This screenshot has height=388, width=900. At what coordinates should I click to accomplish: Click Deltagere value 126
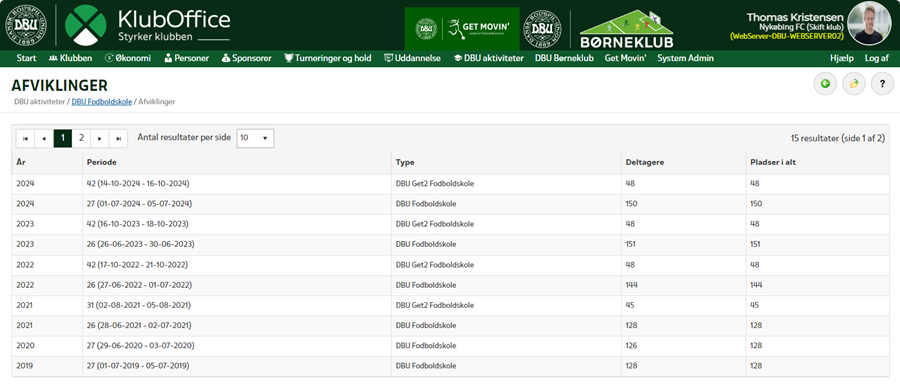pyautogui.click(x=631, y=346)
